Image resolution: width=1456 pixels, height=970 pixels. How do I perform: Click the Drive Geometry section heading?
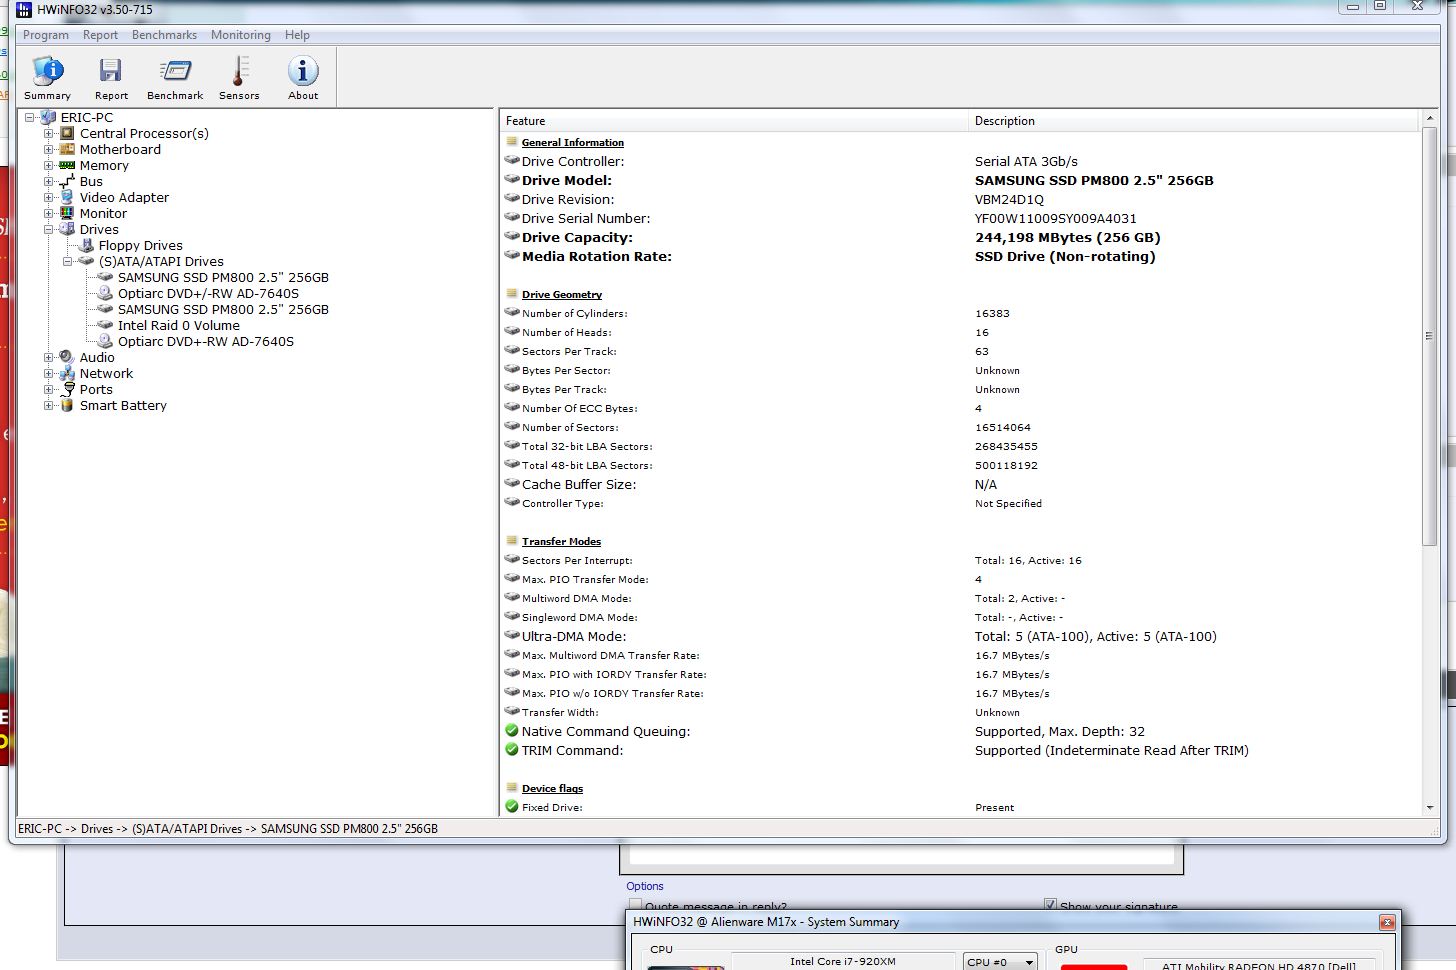point(562,294)
